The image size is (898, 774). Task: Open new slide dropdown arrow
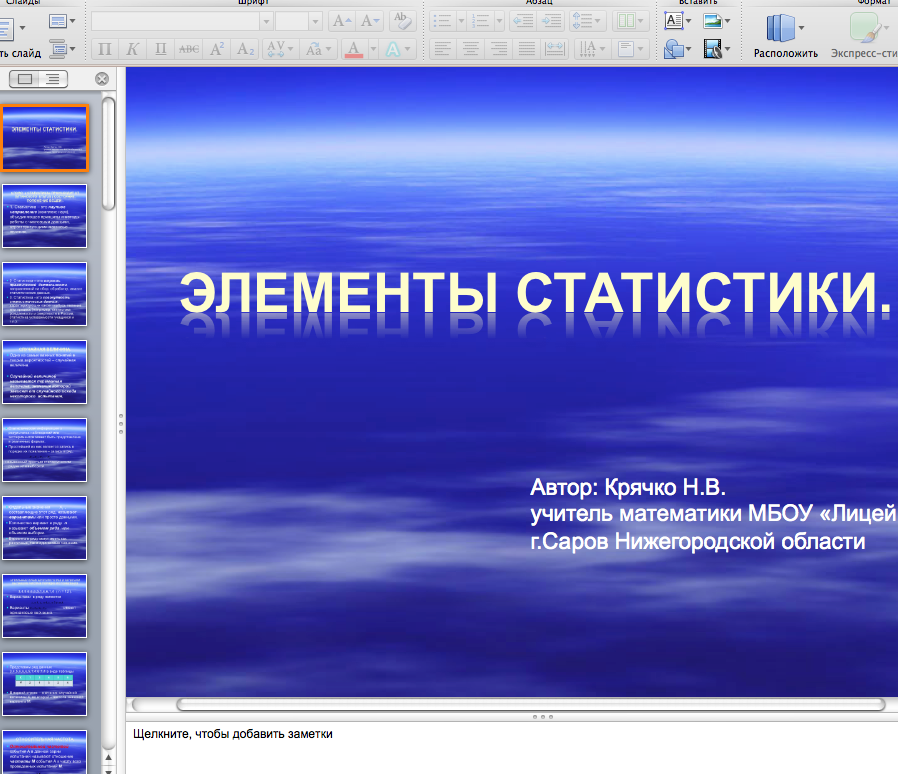point(22,27)
